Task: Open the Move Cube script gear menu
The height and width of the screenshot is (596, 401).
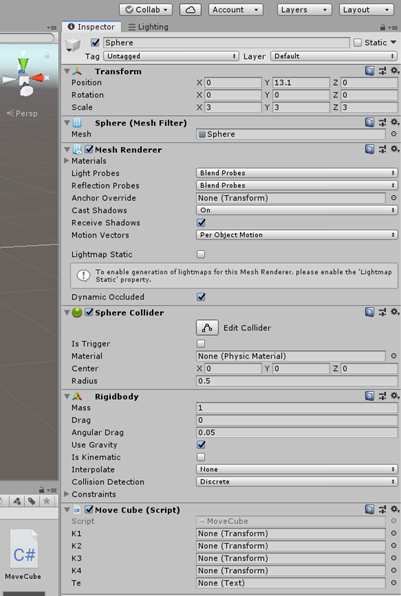Action: point(395,509)
